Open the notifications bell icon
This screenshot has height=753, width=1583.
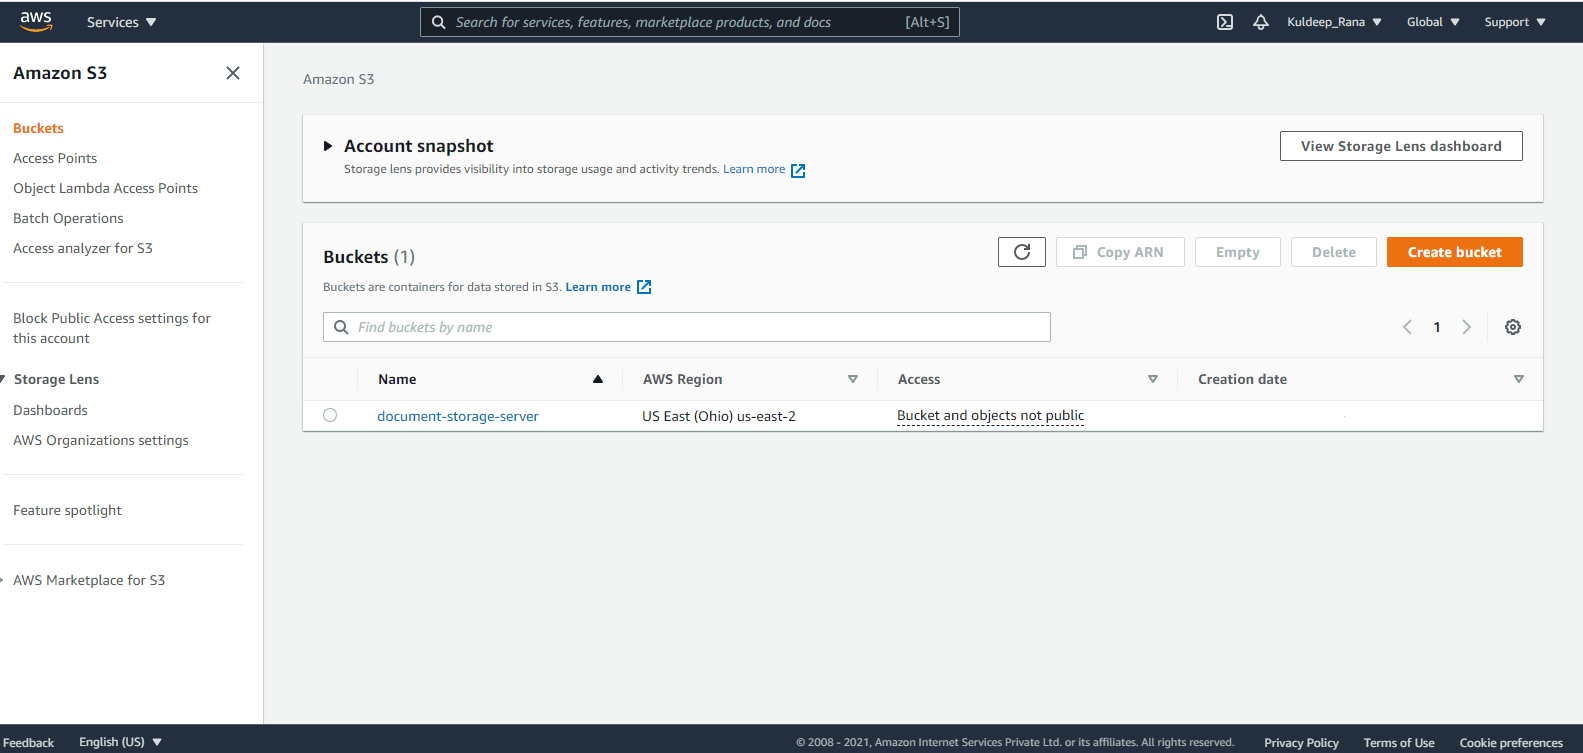[1261, 22]
